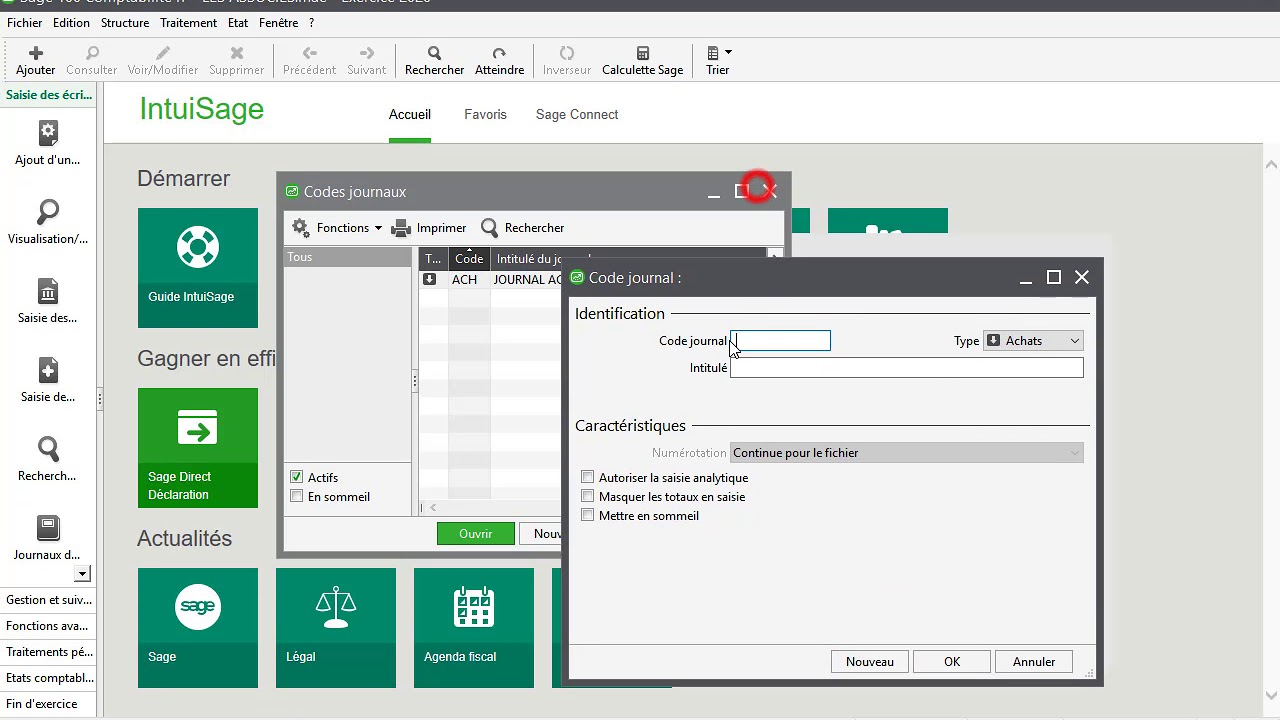Open Visualisation sidebar shortcut
Viewport: 1280px width, 720px height.
click(48, 222)
